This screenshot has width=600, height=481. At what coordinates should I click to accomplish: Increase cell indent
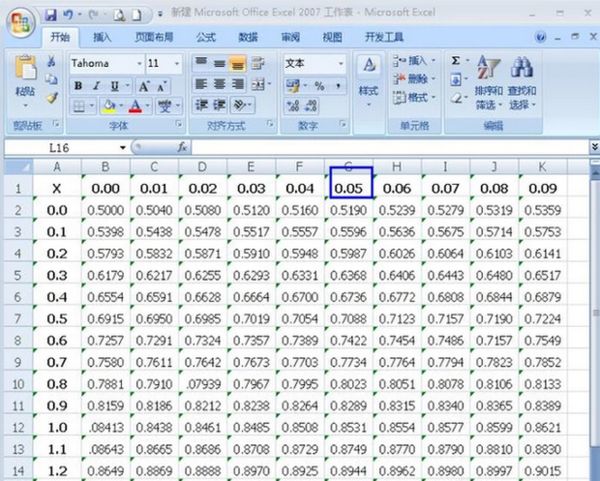219,104
